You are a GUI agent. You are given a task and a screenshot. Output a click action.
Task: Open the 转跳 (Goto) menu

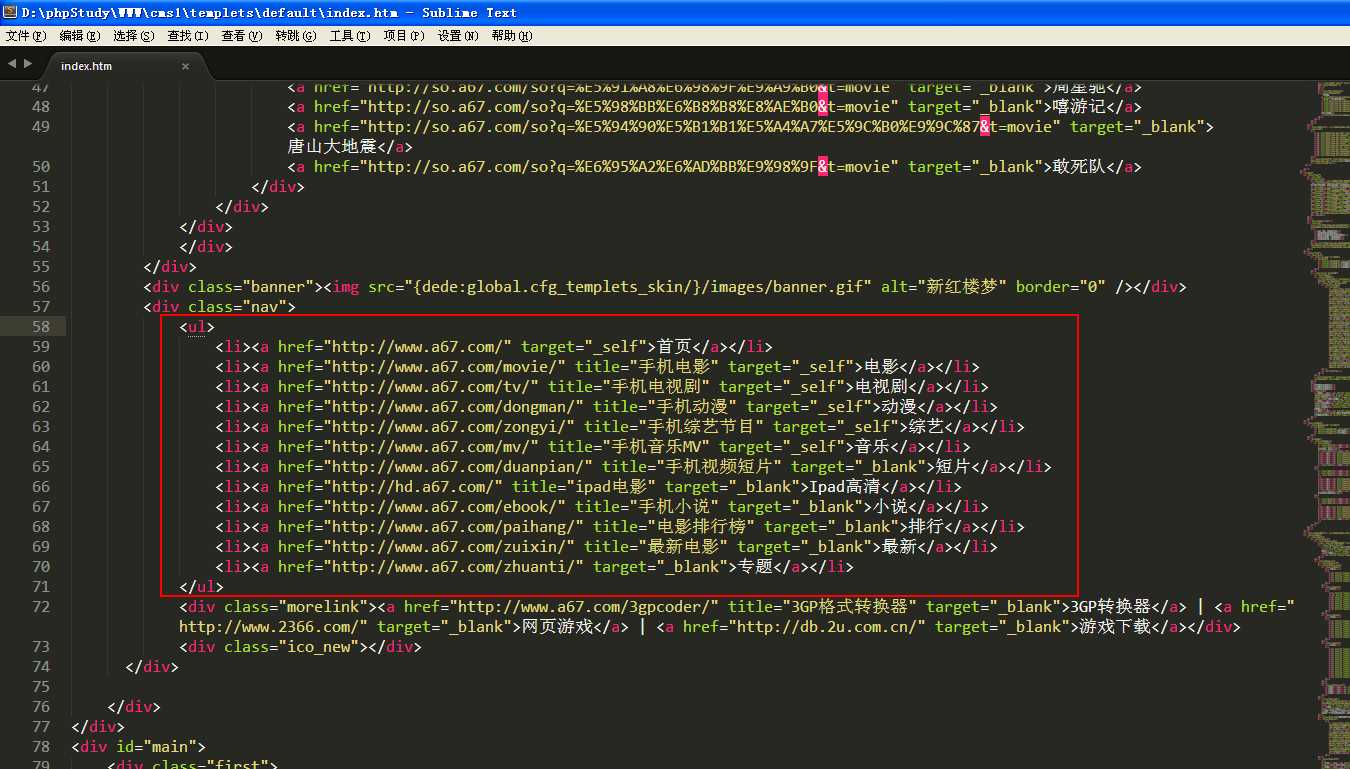[296, 36]
